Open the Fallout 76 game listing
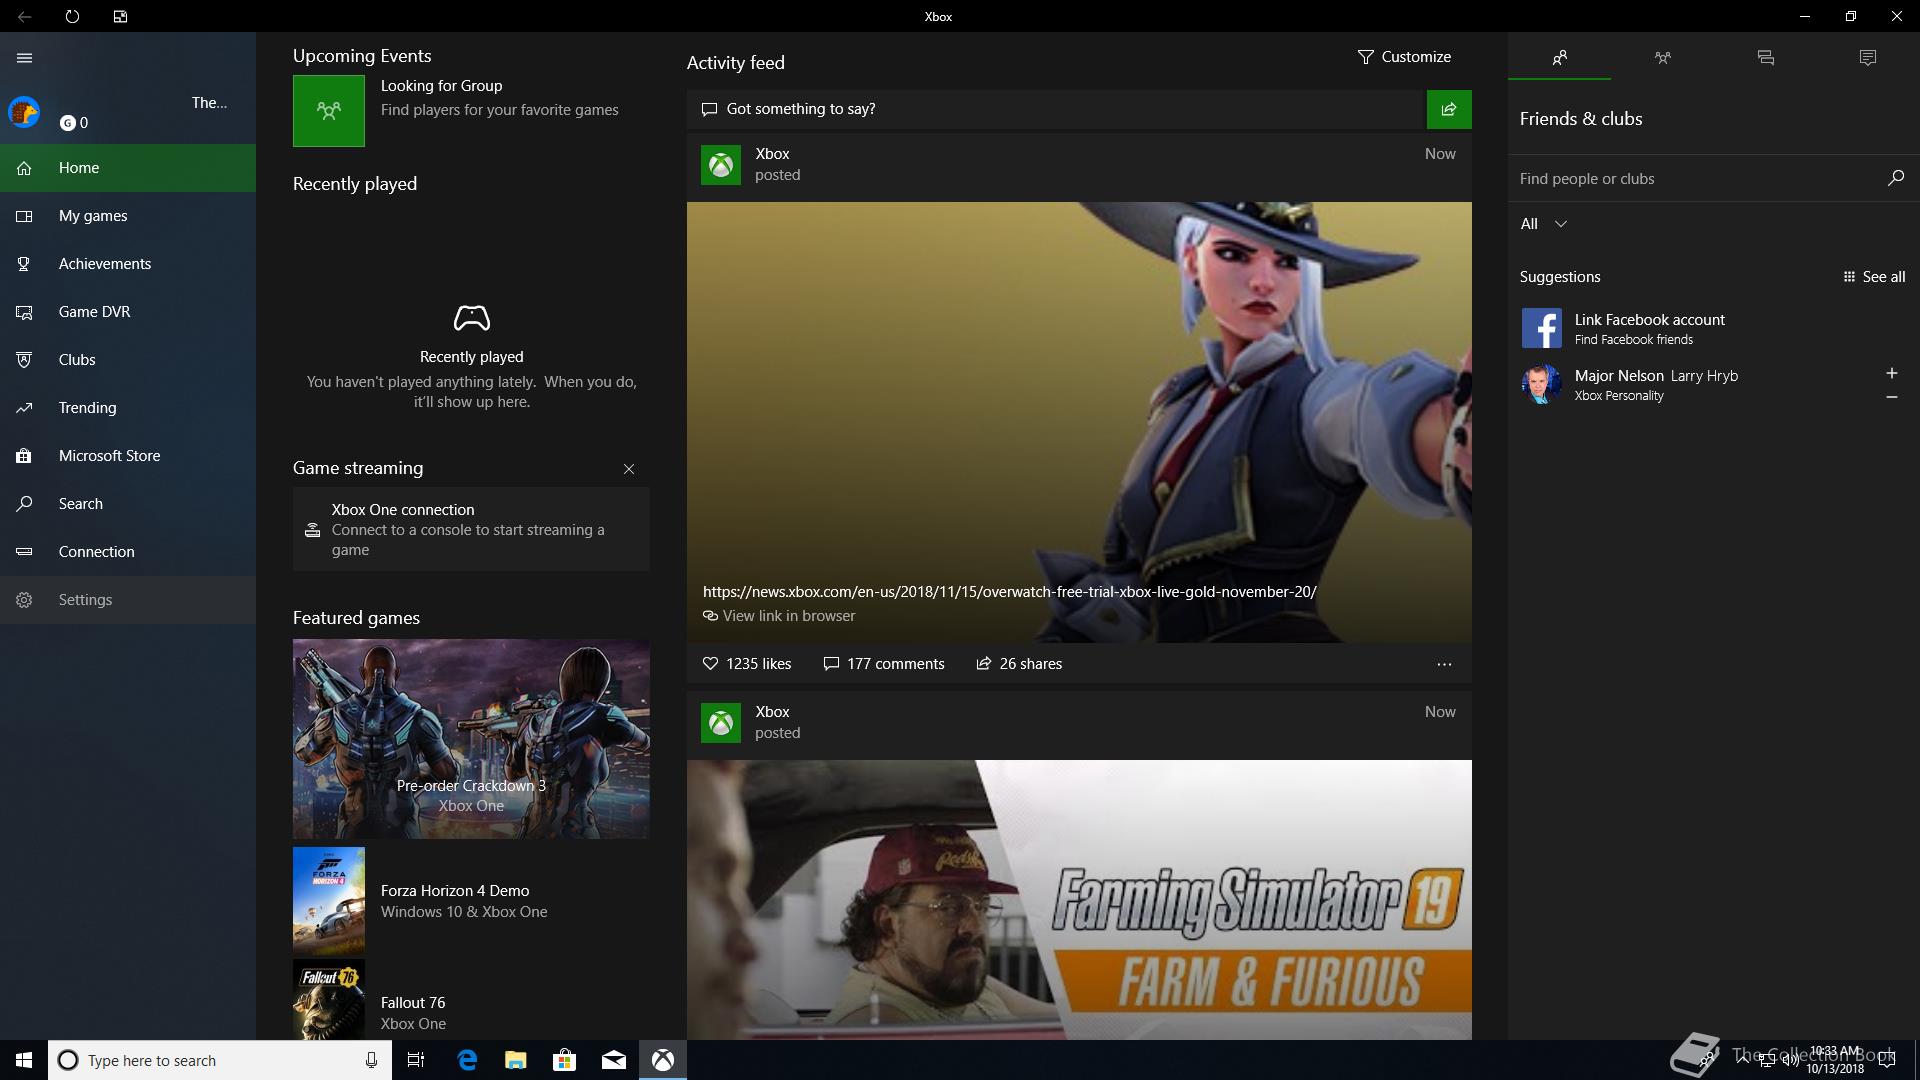Viewport: 1920px width, 1080px height. coord(471,1000)
